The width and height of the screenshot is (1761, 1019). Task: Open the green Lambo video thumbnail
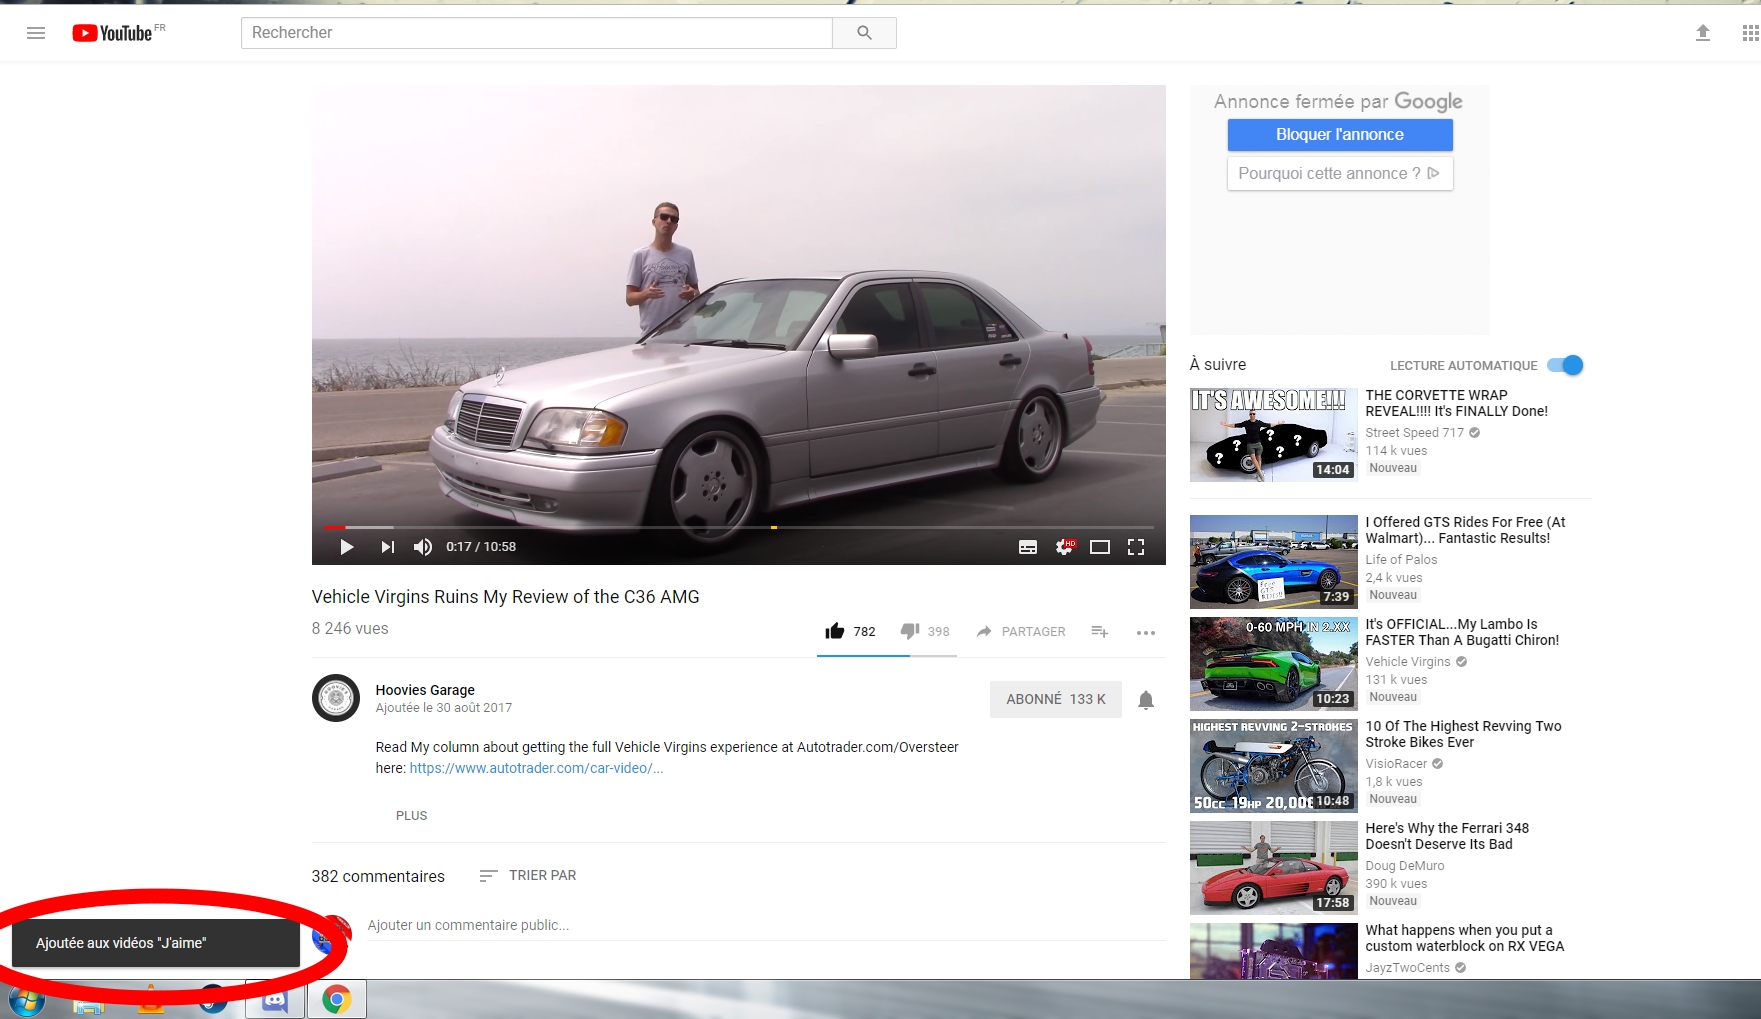pos(1274,664)
